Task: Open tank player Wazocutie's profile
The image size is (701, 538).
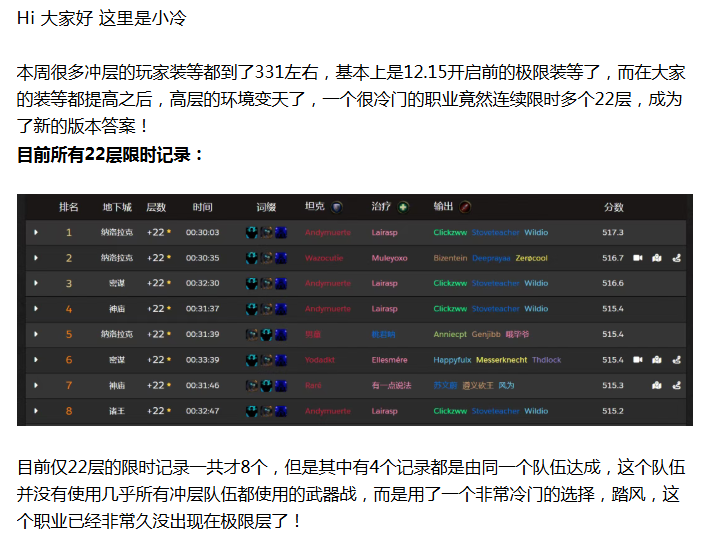Action: [x=324, y=258]
